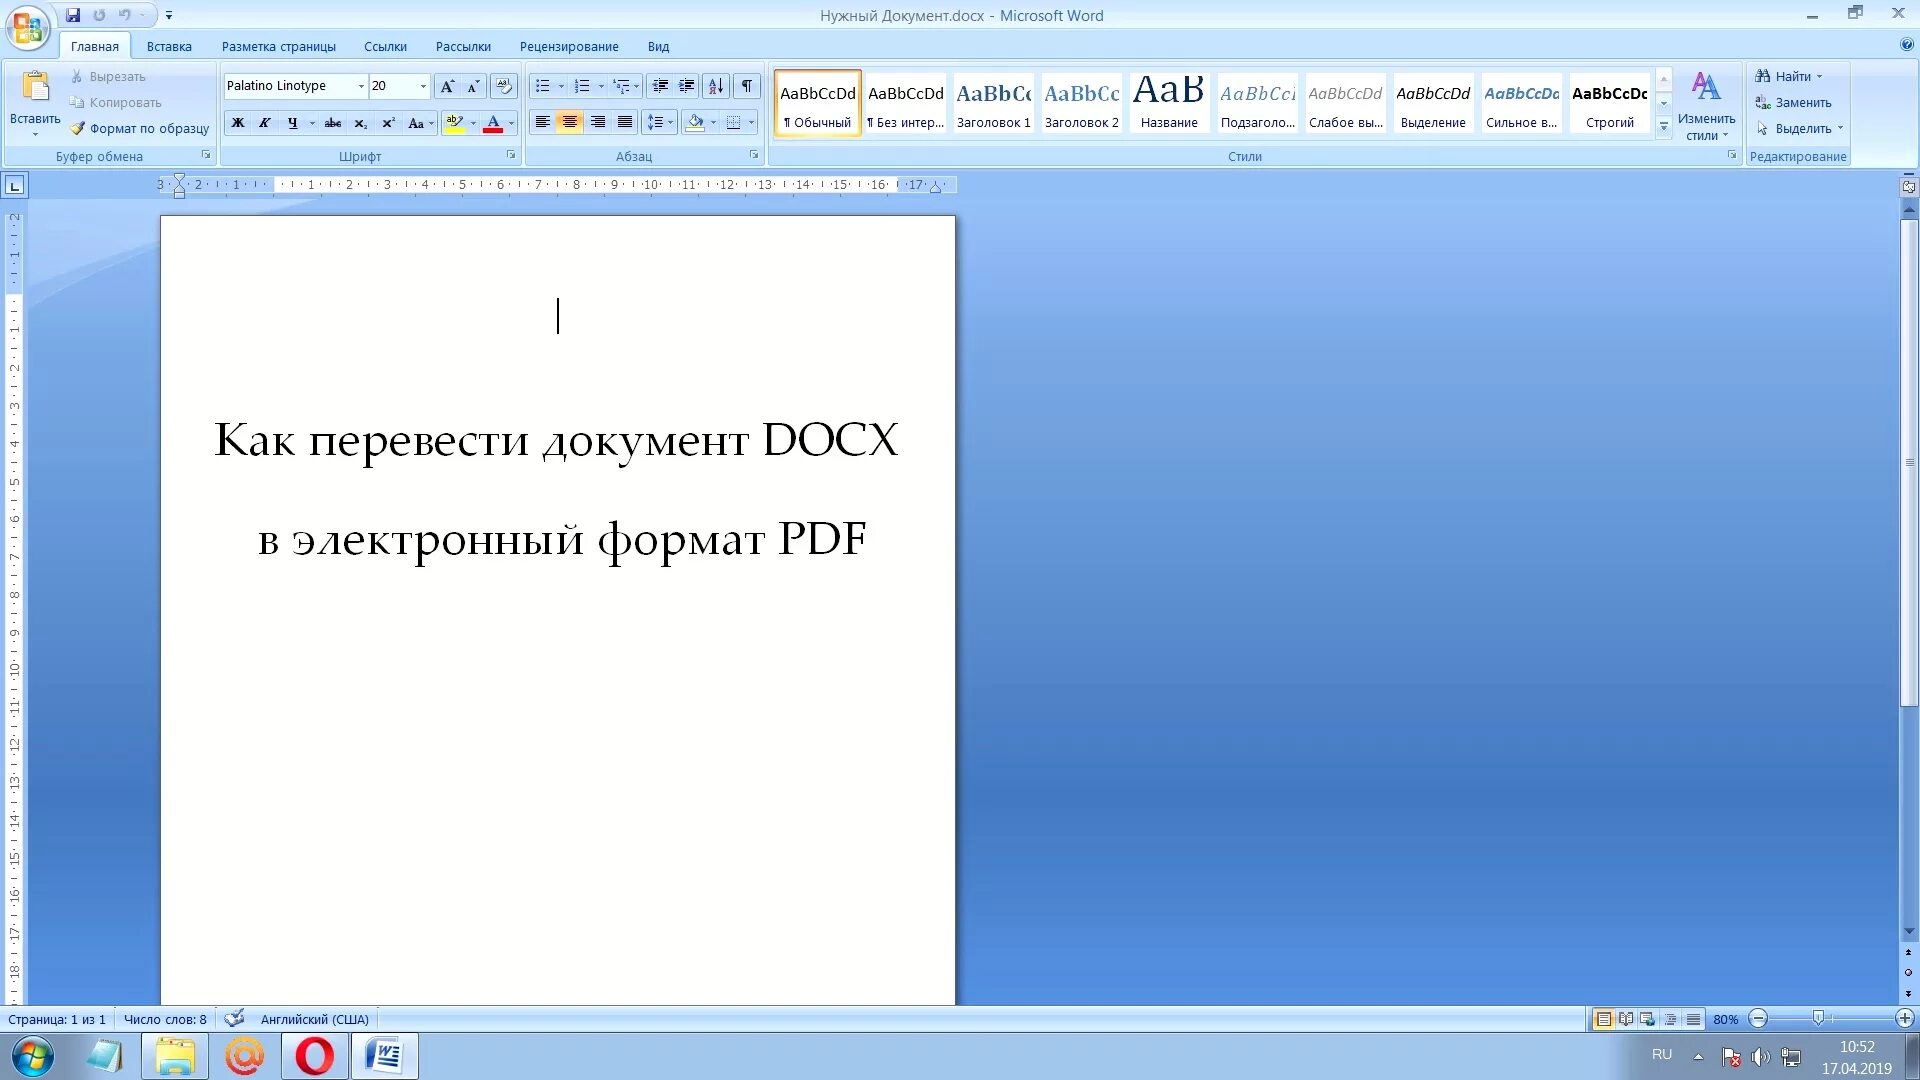
Task: Switch to full screen reading view
Action: [x=1626, y=1019]
